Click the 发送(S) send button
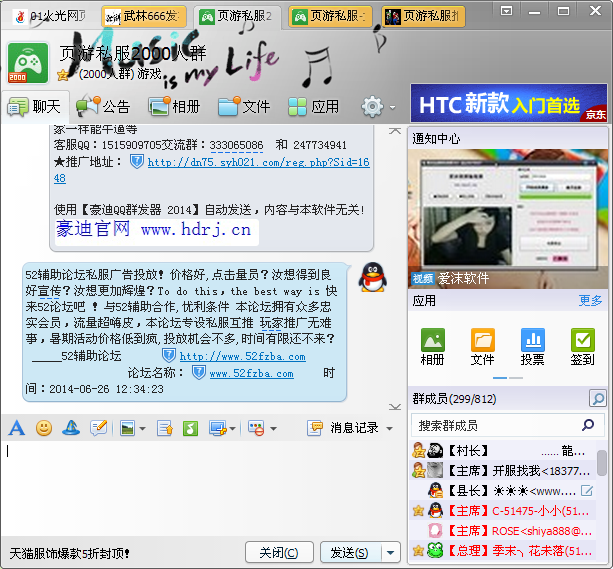 350,553
